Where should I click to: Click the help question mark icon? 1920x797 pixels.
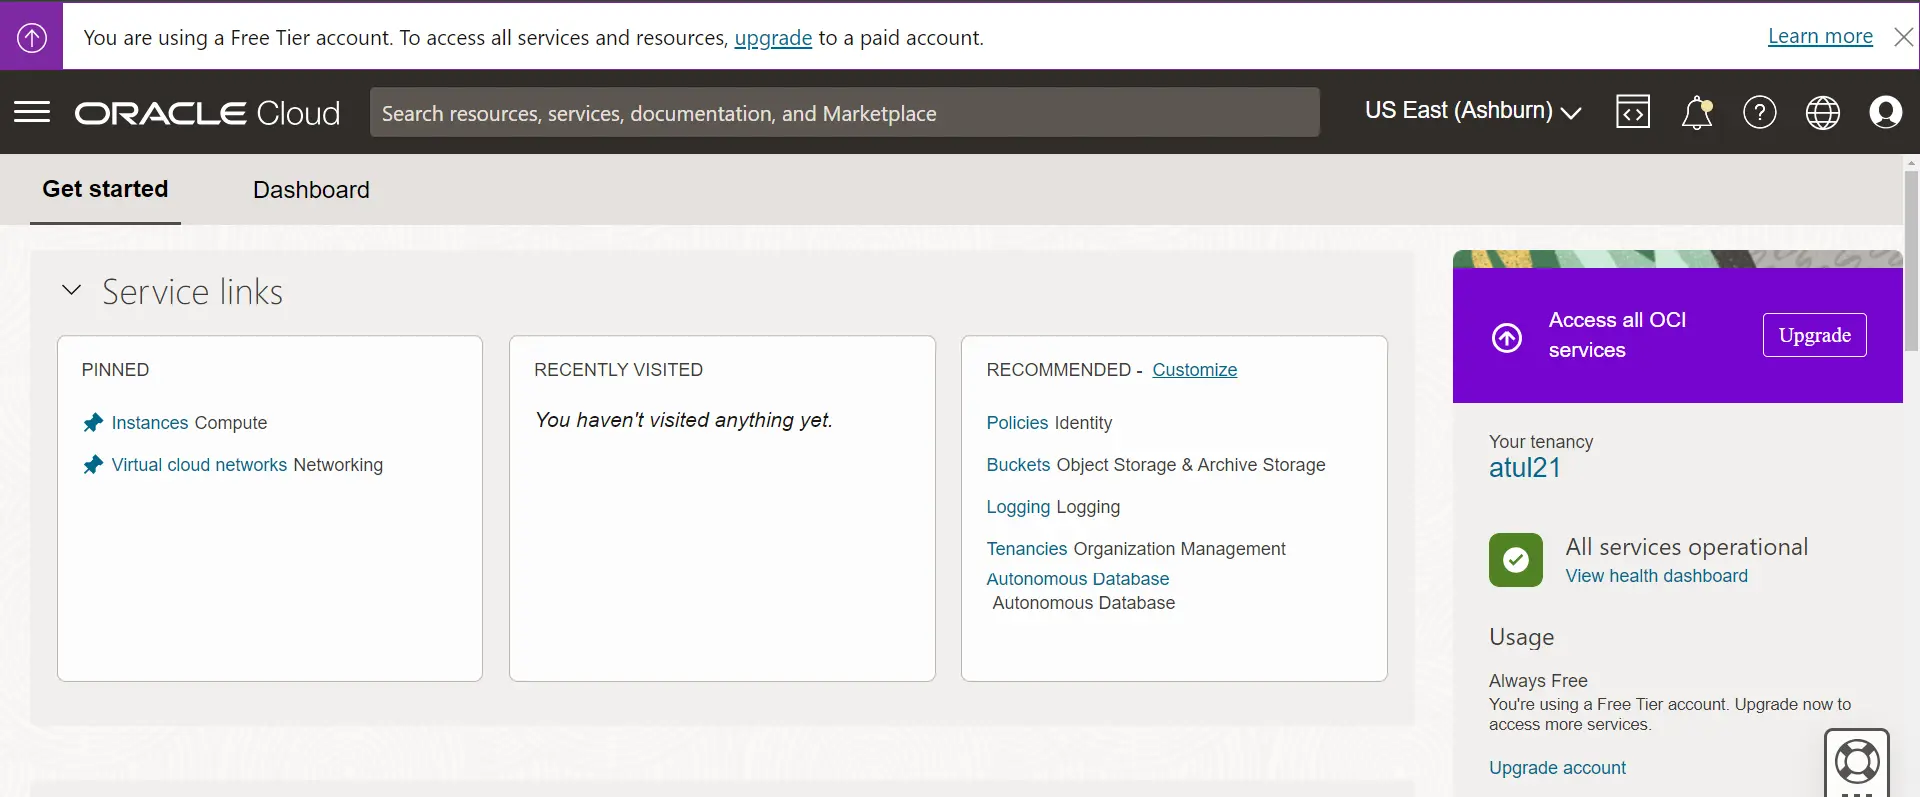[x=1759, y=112]
